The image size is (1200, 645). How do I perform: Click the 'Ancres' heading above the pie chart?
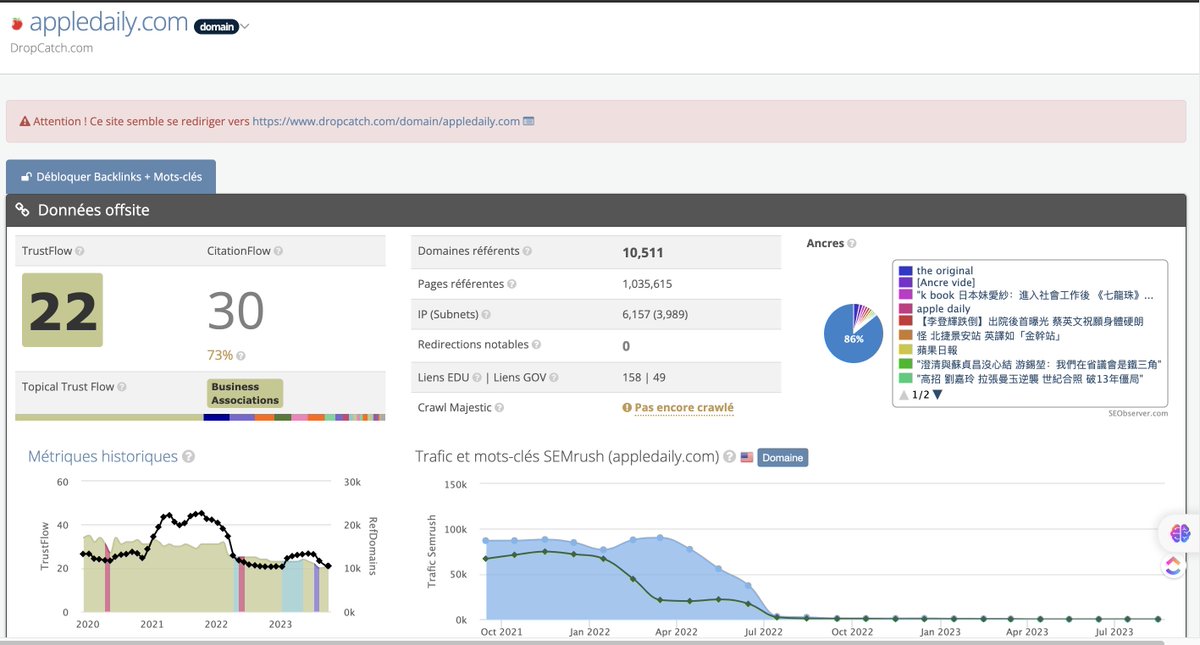coord(825,243)
